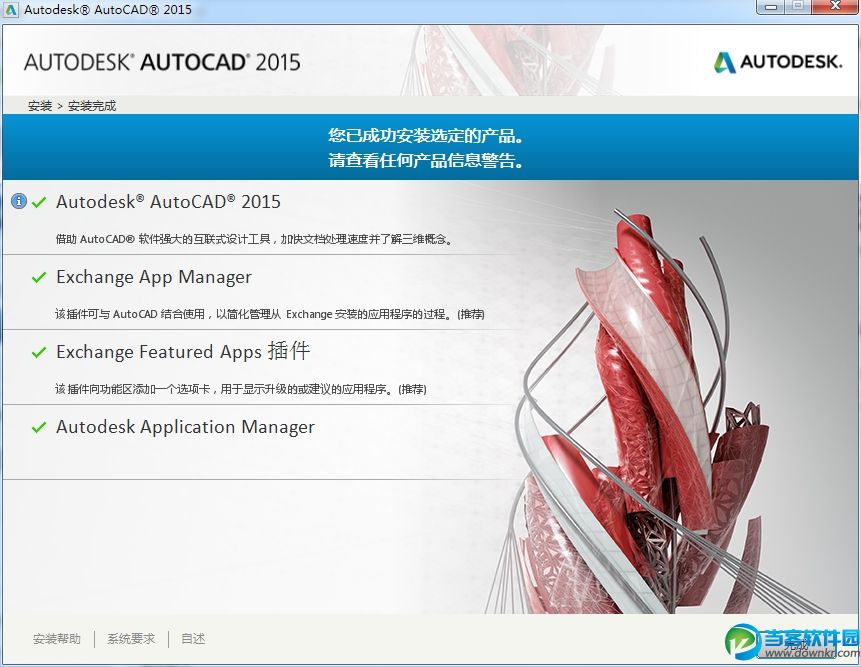Viewport: 861px width, 667px height.
Task: Click the Featured Apps description about 选项卡
Action: pyautogui.click(x=241, y=389)
